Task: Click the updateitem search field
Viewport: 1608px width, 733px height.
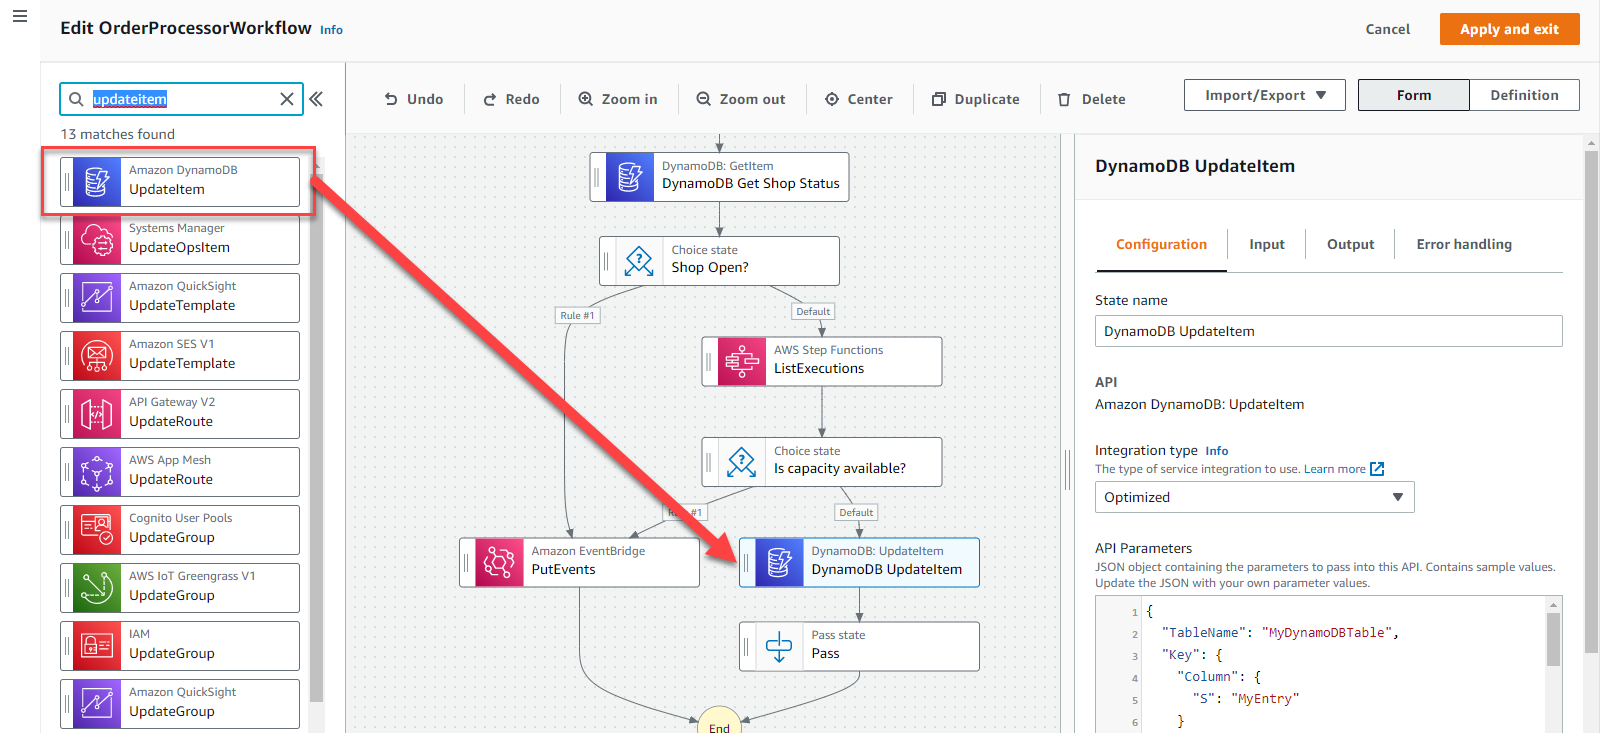Action: pyautogui.click(x=181, y=99)
